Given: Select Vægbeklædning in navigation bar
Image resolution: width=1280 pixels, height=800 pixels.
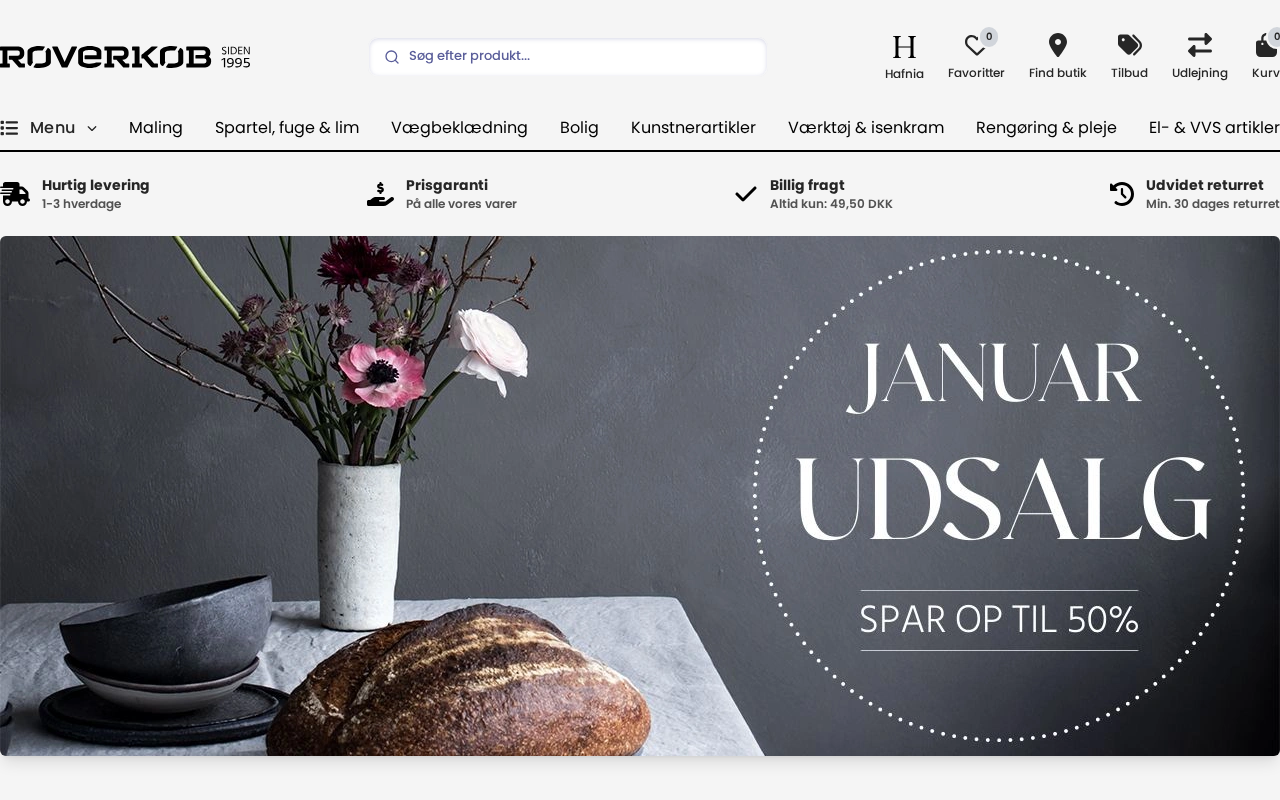Looking at the screenshot, I should tap(459, 128).
